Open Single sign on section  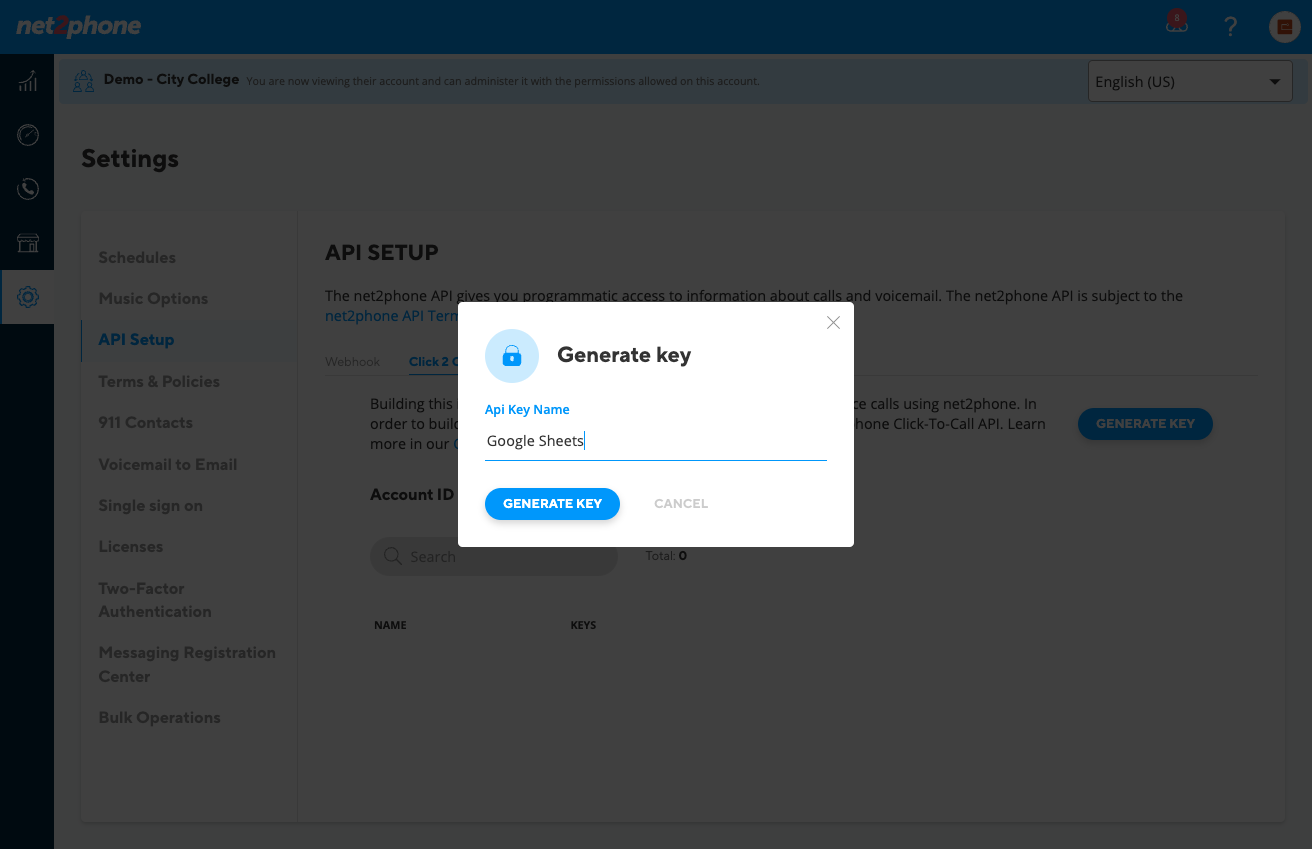[x=151, y=505]
